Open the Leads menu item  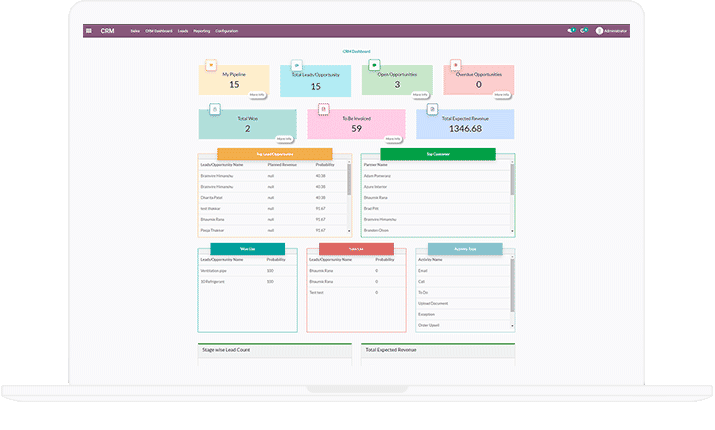click(x=183, y=31)
